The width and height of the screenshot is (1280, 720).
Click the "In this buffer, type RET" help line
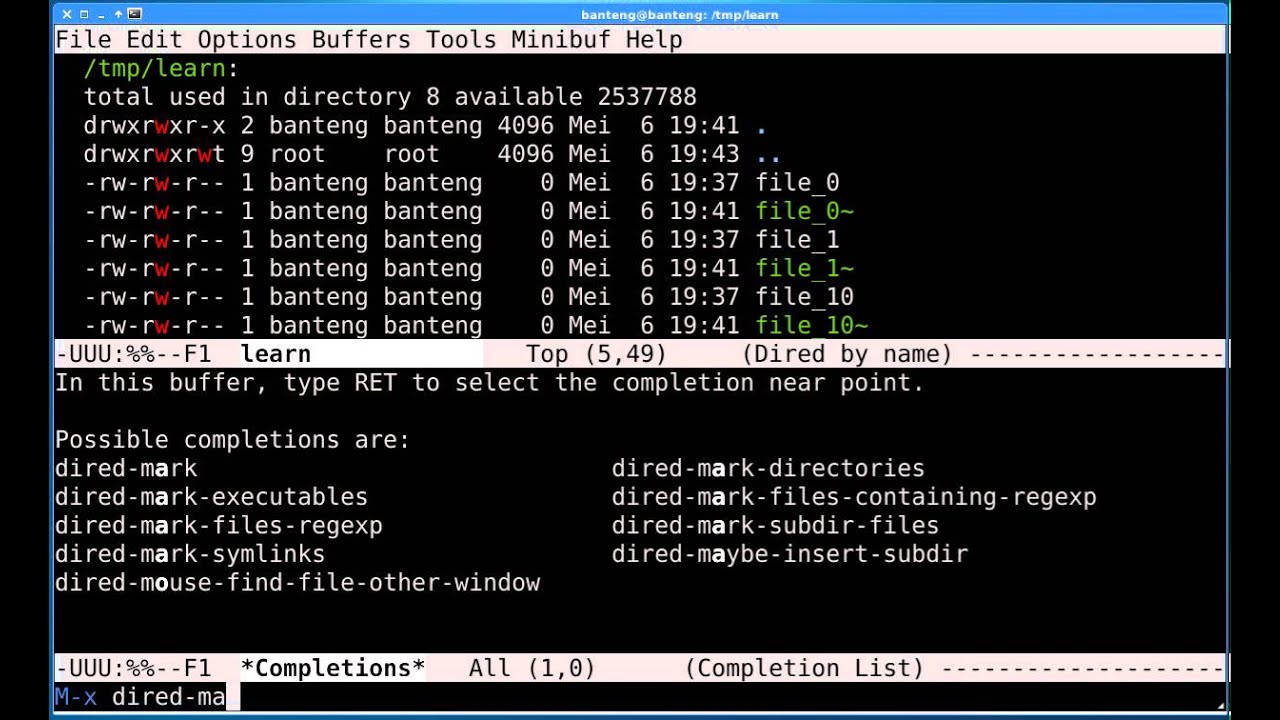(490, 383)
